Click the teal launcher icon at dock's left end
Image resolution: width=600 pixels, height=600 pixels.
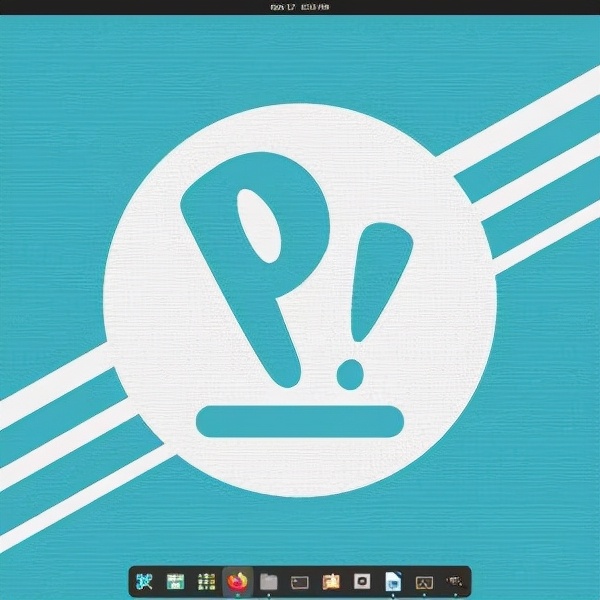click(x=144, y=581)
